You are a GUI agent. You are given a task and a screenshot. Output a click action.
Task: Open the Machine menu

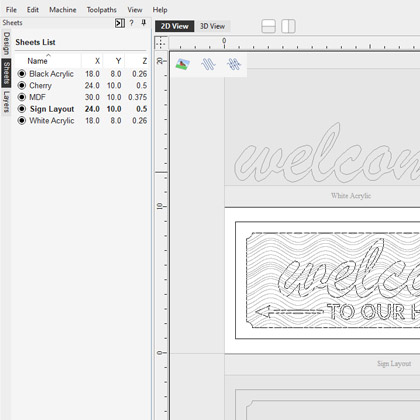click(x=63, y=10)
